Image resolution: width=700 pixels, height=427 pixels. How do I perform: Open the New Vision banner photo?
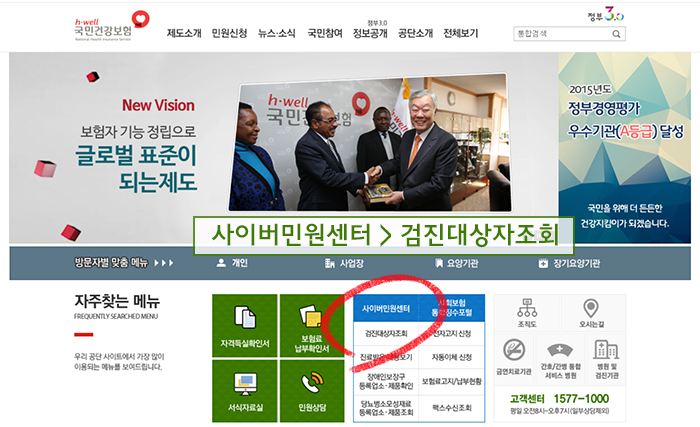tap(370, 142)
